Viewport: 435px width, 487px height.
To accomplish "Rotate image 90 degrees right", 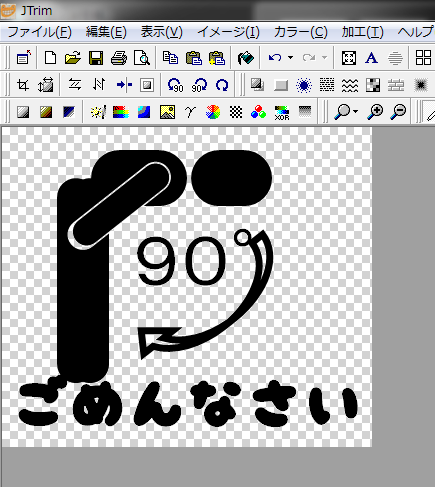I will coord(199,85).
